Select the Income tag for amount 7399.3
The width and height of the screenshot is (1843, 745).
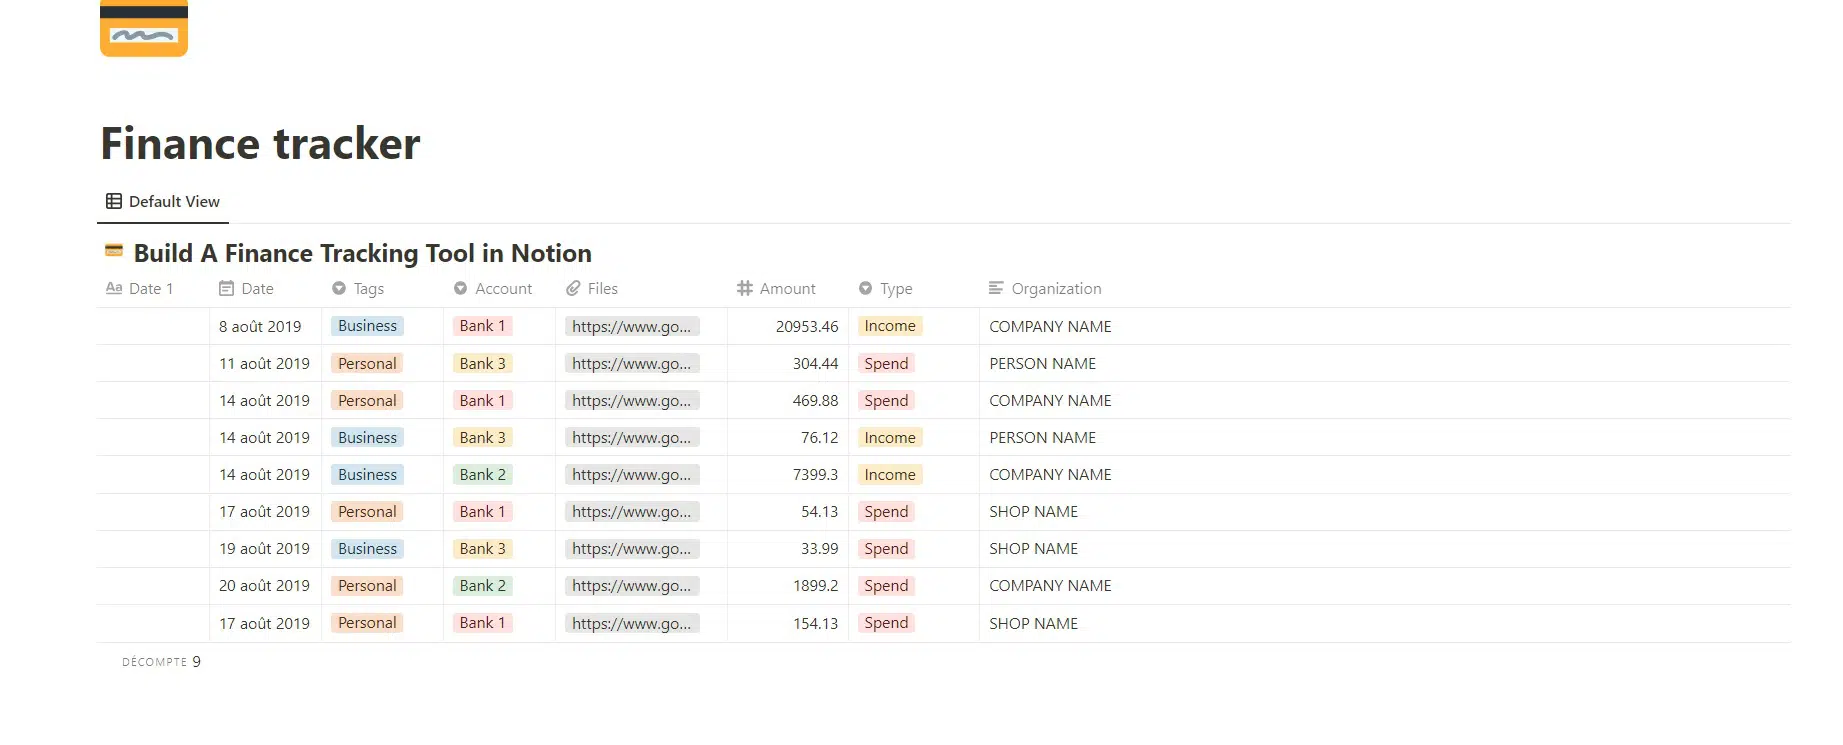tap(889, 475)
